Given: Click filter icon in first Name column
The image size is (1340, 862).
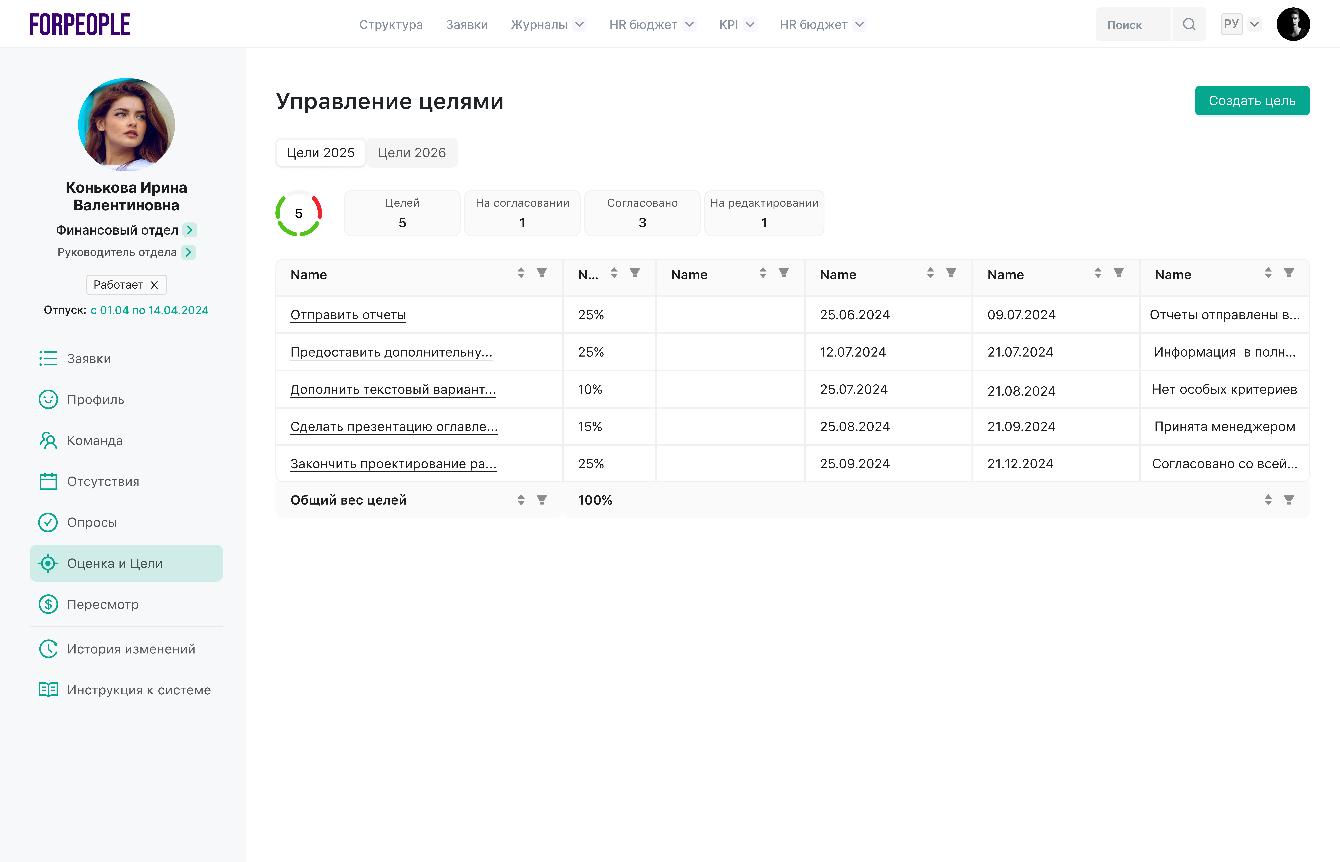Looking at the screenshot, I should pyautogui.click(x=542, y=273).
